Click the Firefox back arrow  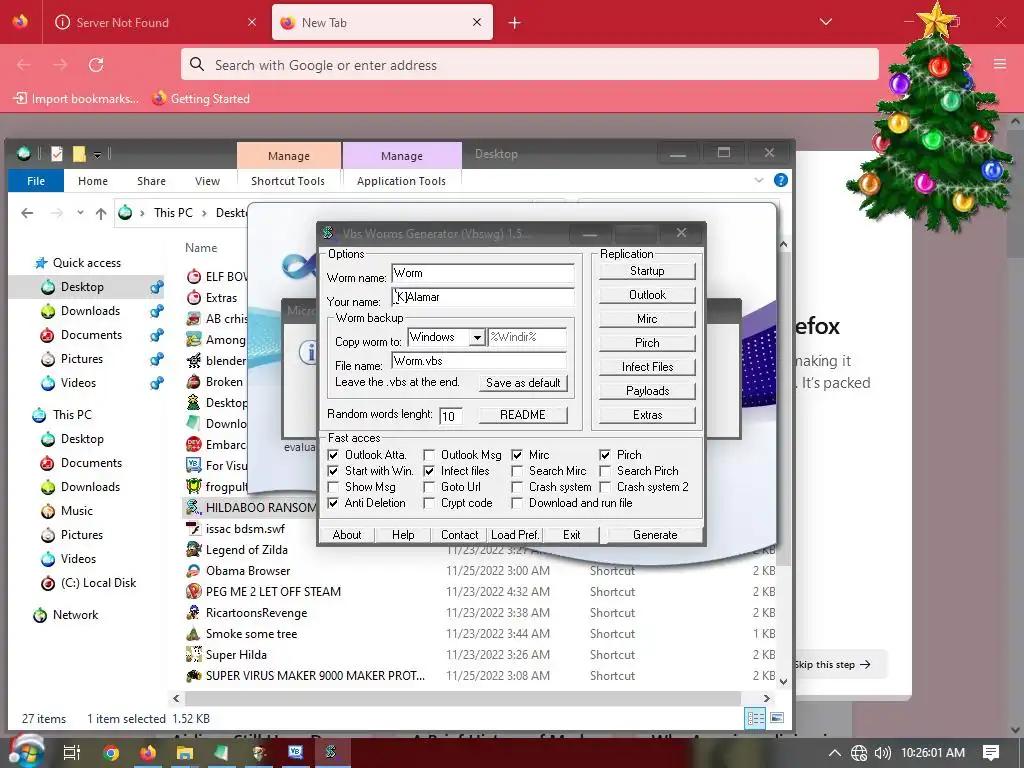pos(24,65)
